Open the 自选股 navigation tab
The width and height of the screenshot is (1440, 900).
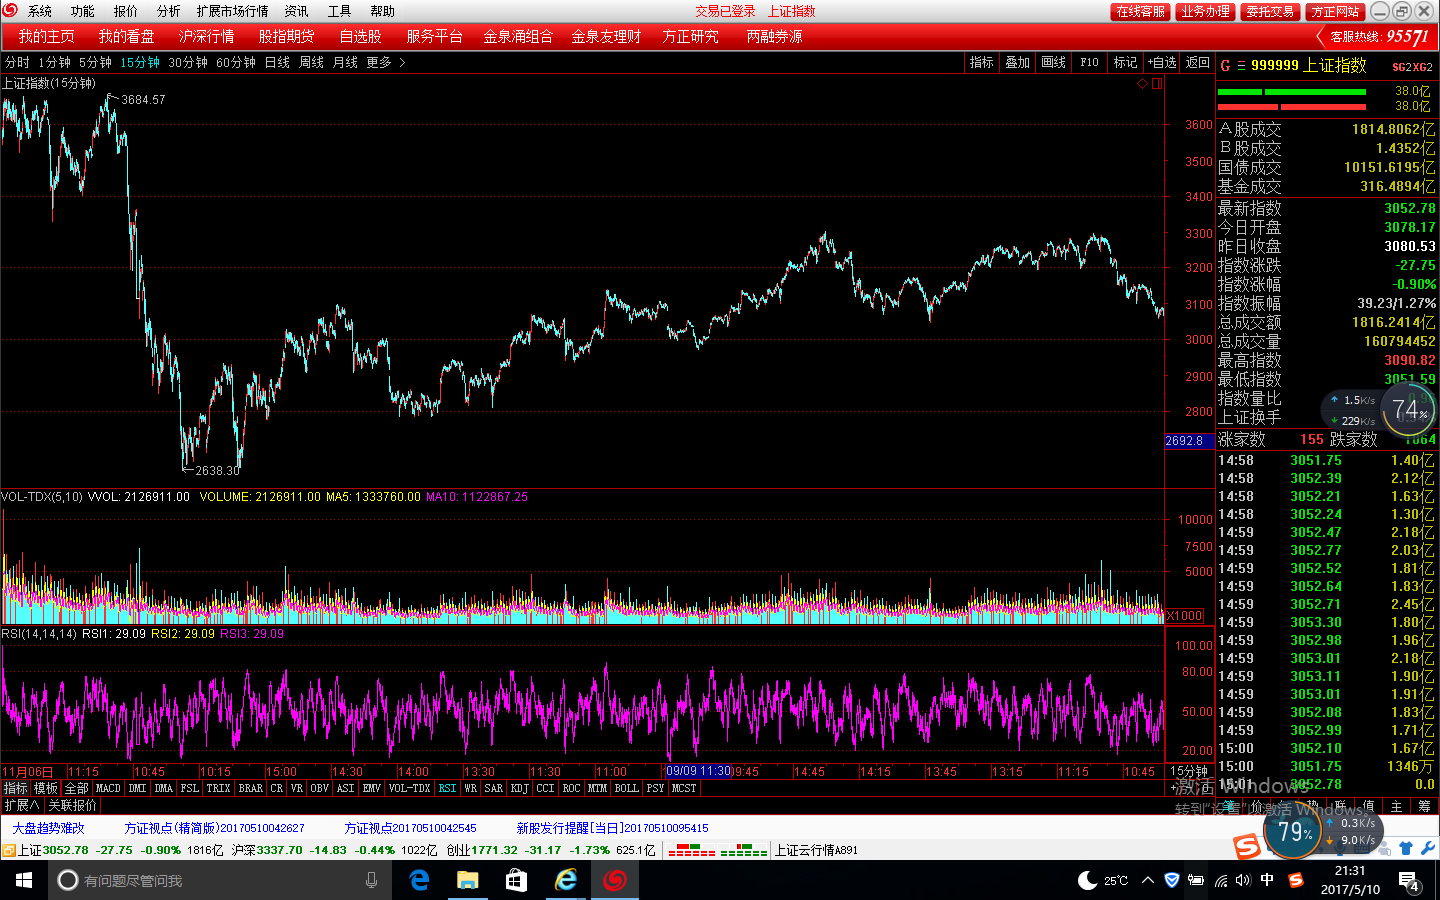tap(361, 36)
